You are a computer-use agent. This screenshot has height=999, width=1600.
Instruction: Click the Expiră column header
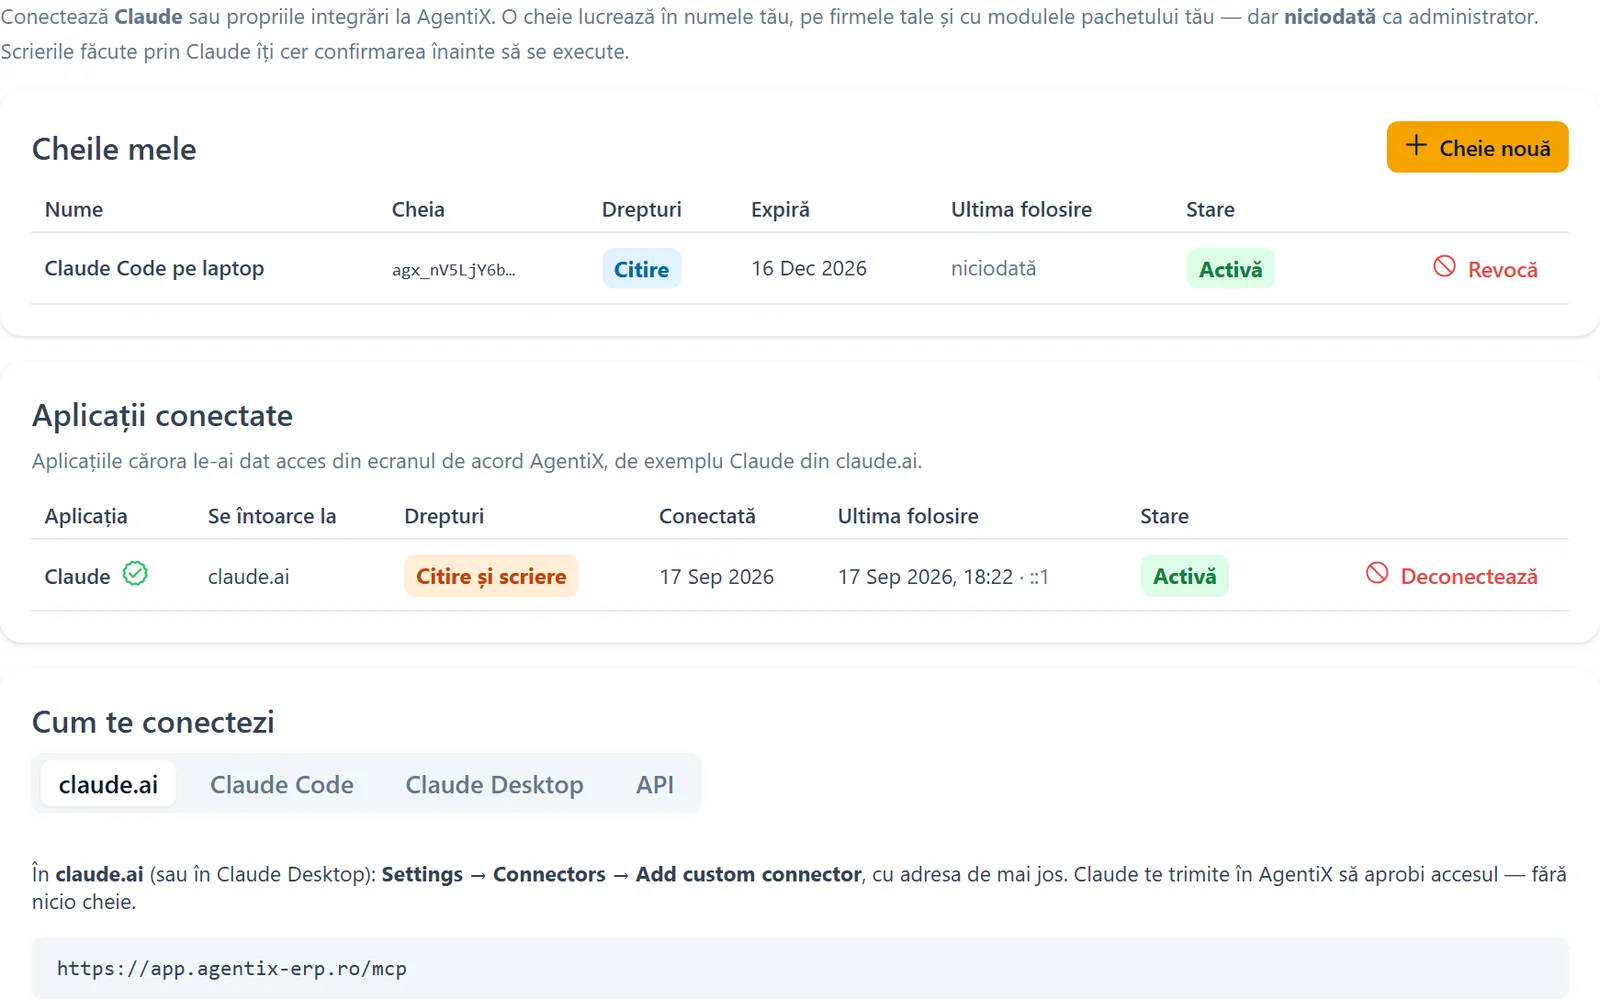[x=780, y=209]
